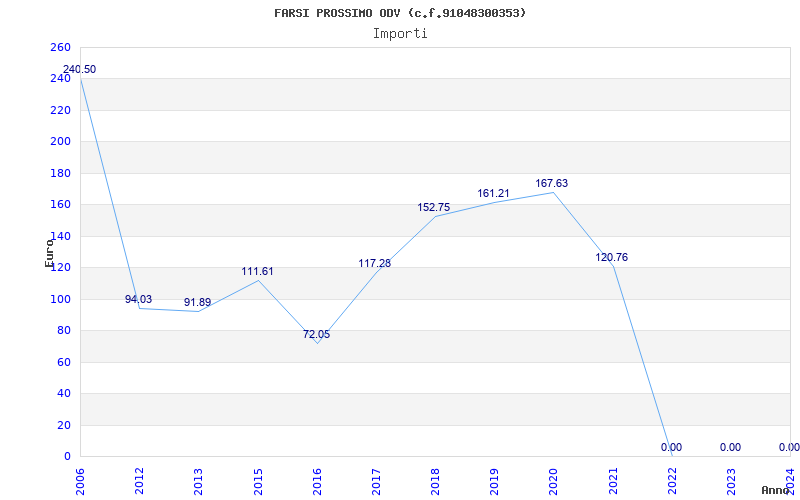Click the 161.21 data point label

coord(493,193)
